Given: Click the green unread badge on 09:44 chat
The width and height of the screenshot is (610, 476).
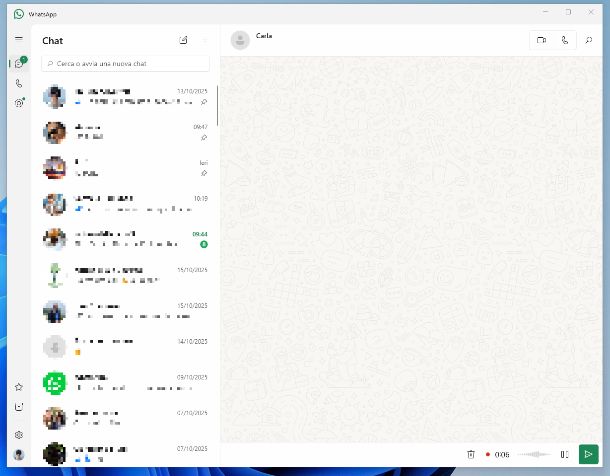Looking at the screenshot, I should 203,244.
